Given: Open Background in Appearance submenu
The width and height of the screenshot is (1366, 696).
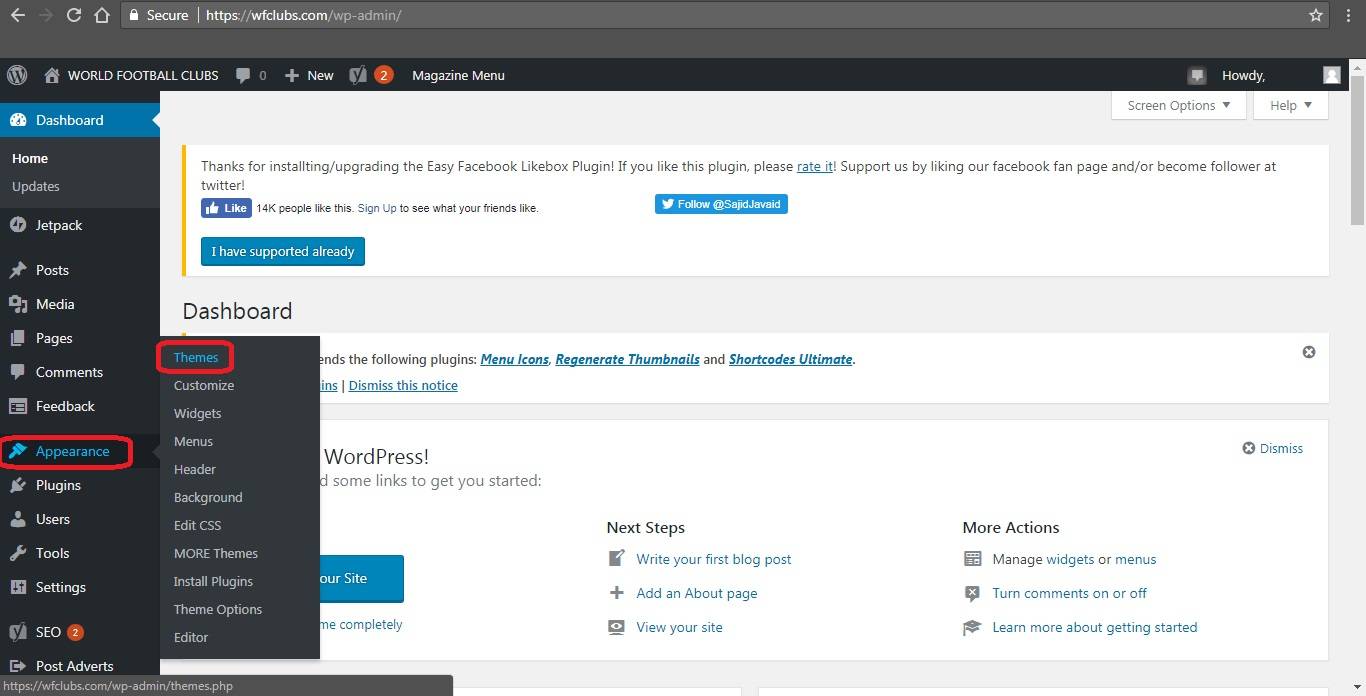Looking at the screenshot, I should pos(208,497).
